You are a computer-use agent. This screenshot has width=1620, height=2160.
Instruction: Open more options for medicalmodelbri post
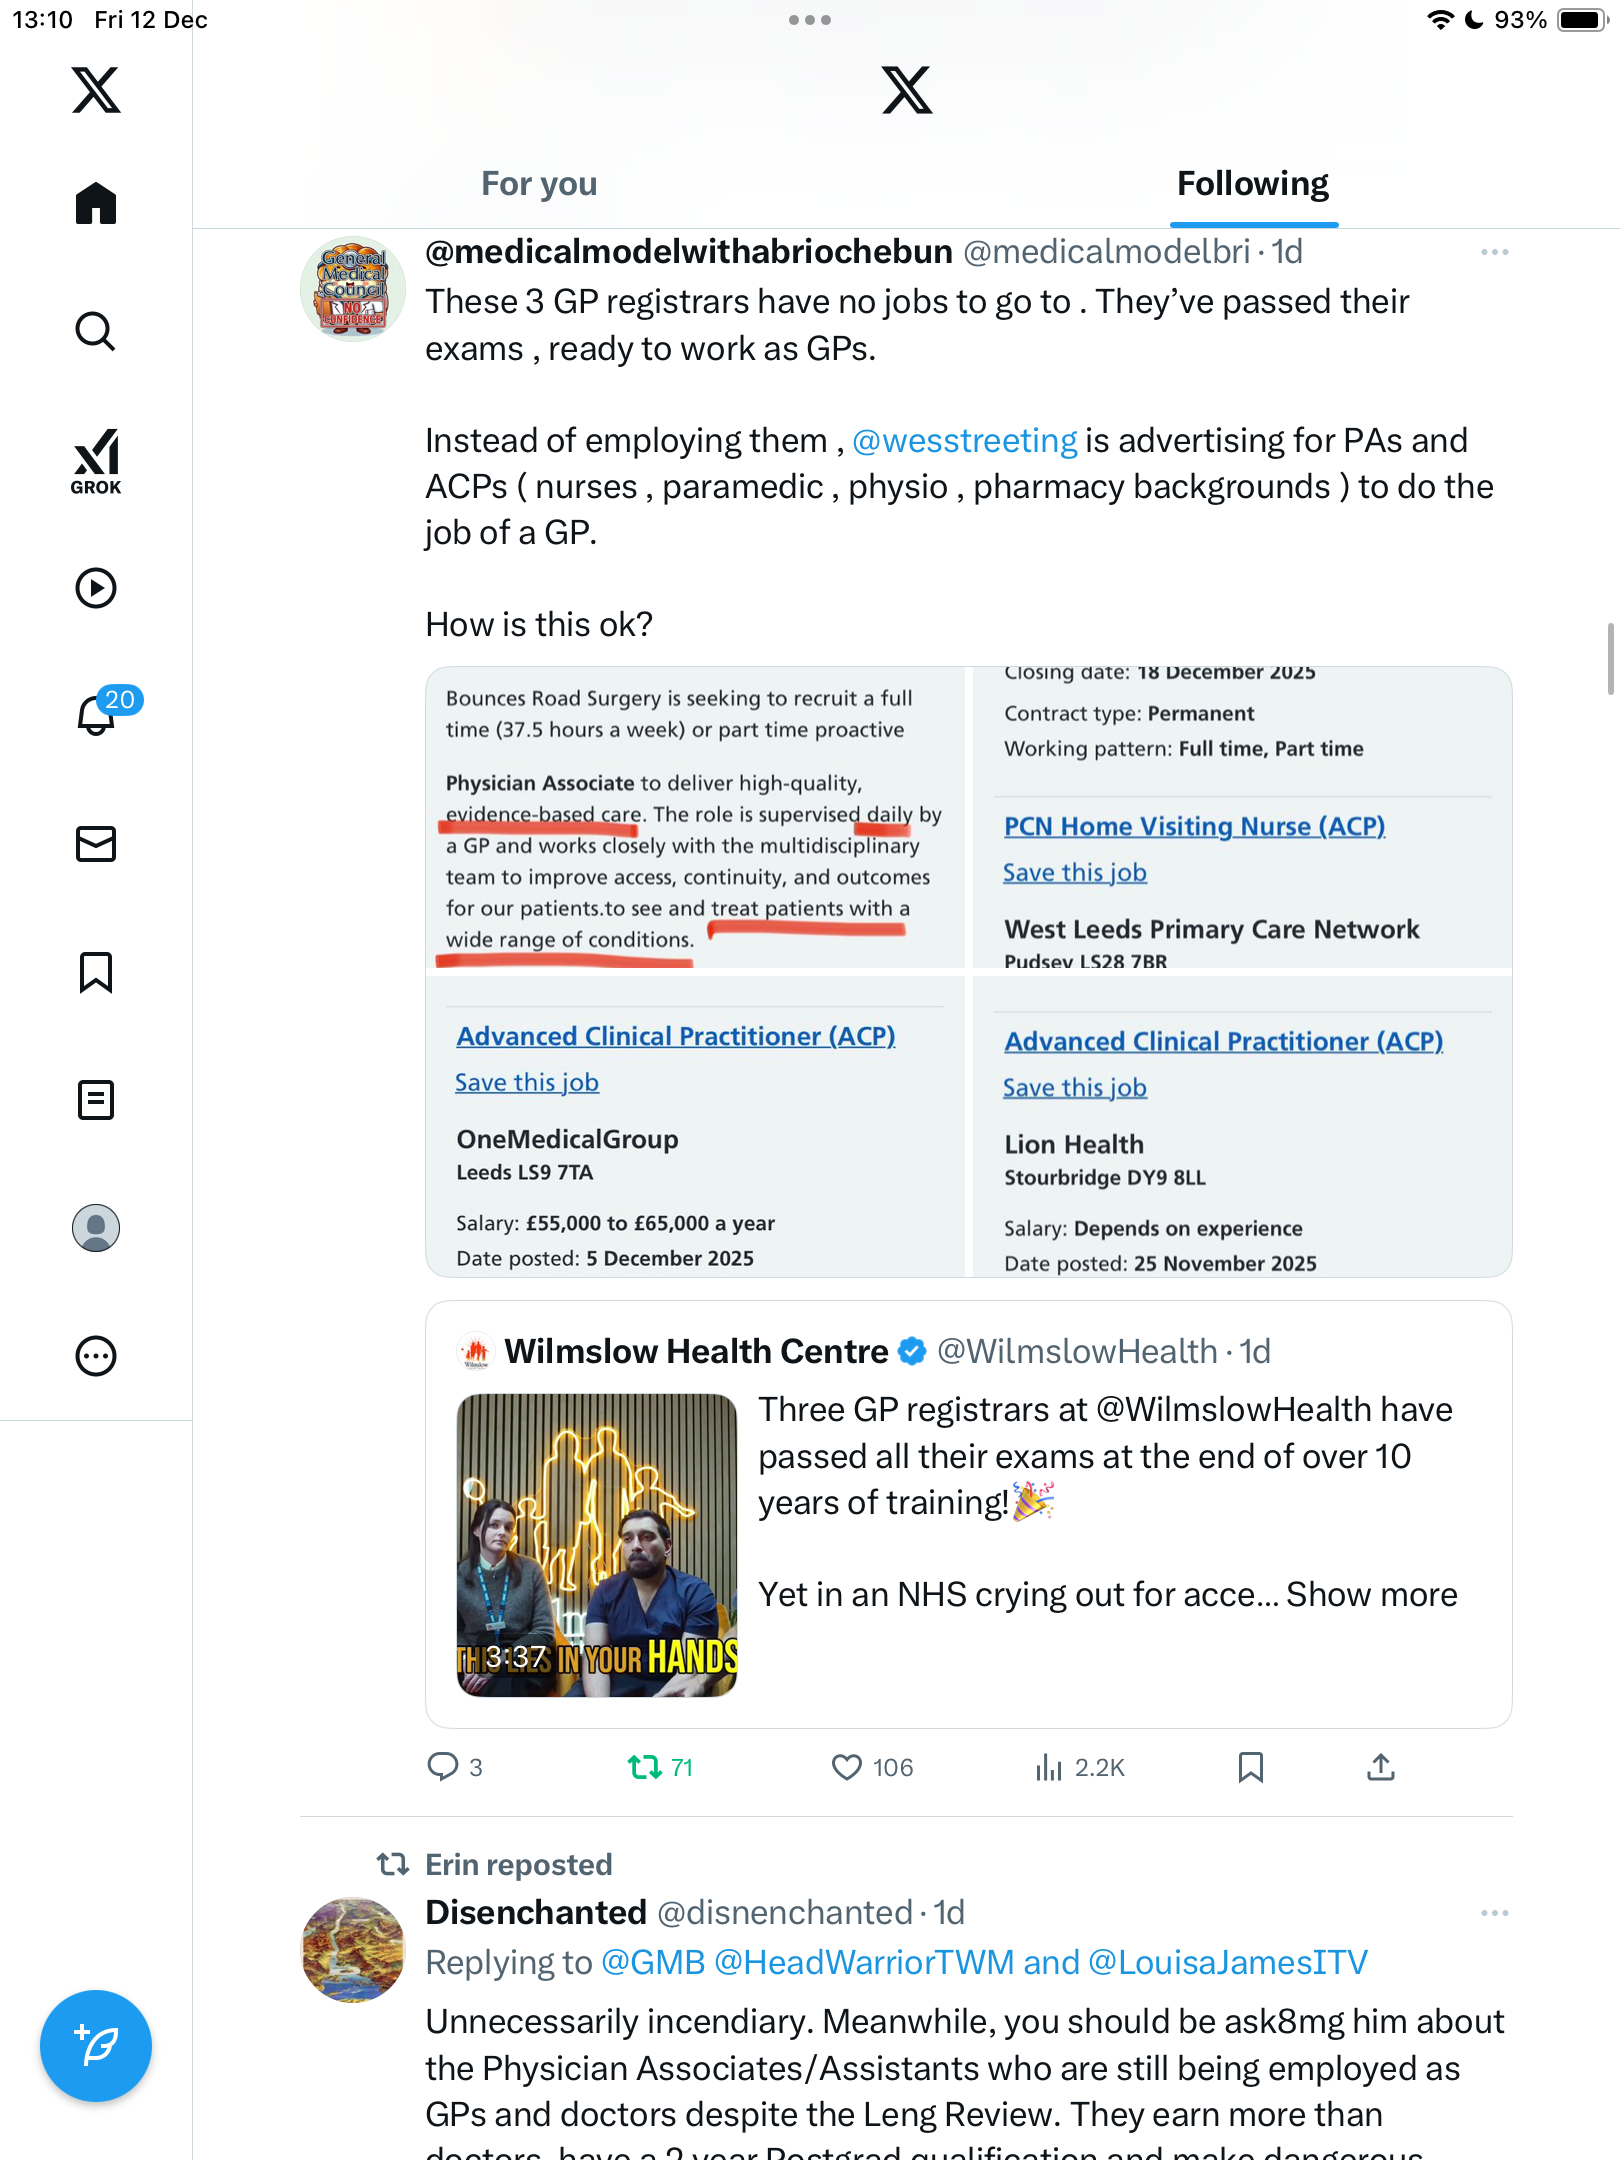[1494, 252]
